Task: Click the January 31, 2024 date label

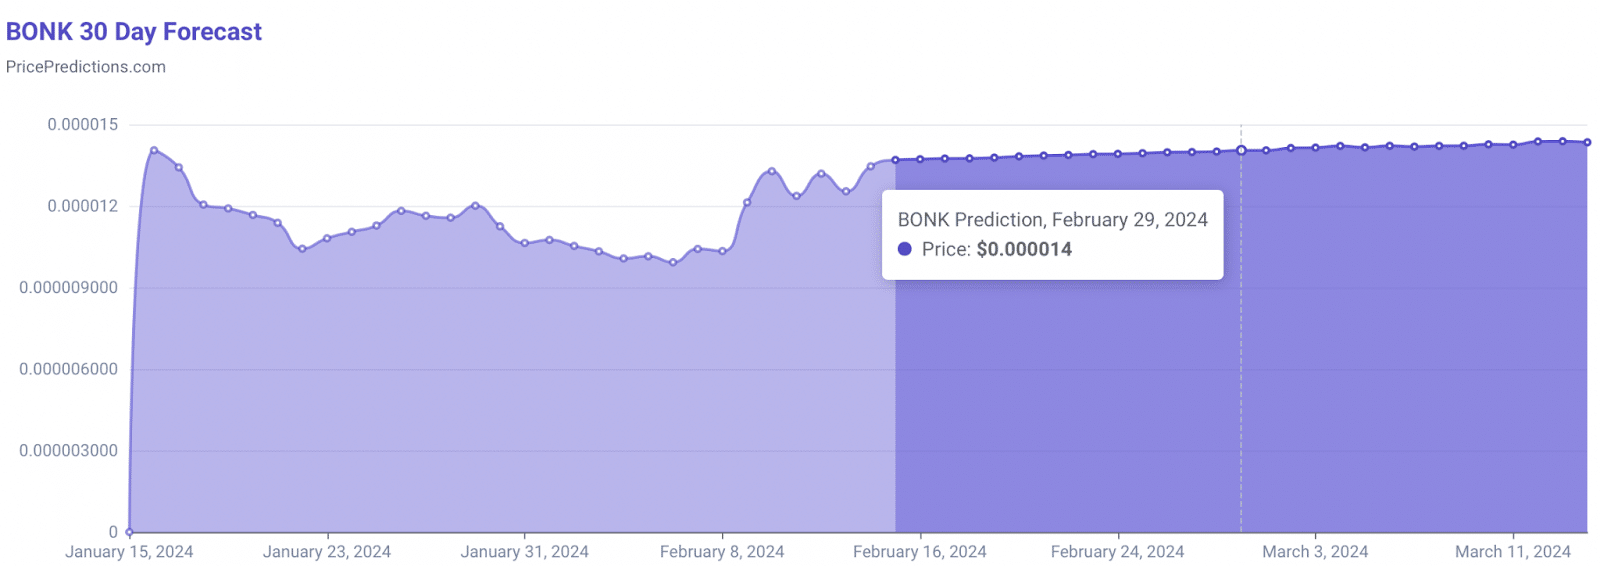Action: pos(524,552)
